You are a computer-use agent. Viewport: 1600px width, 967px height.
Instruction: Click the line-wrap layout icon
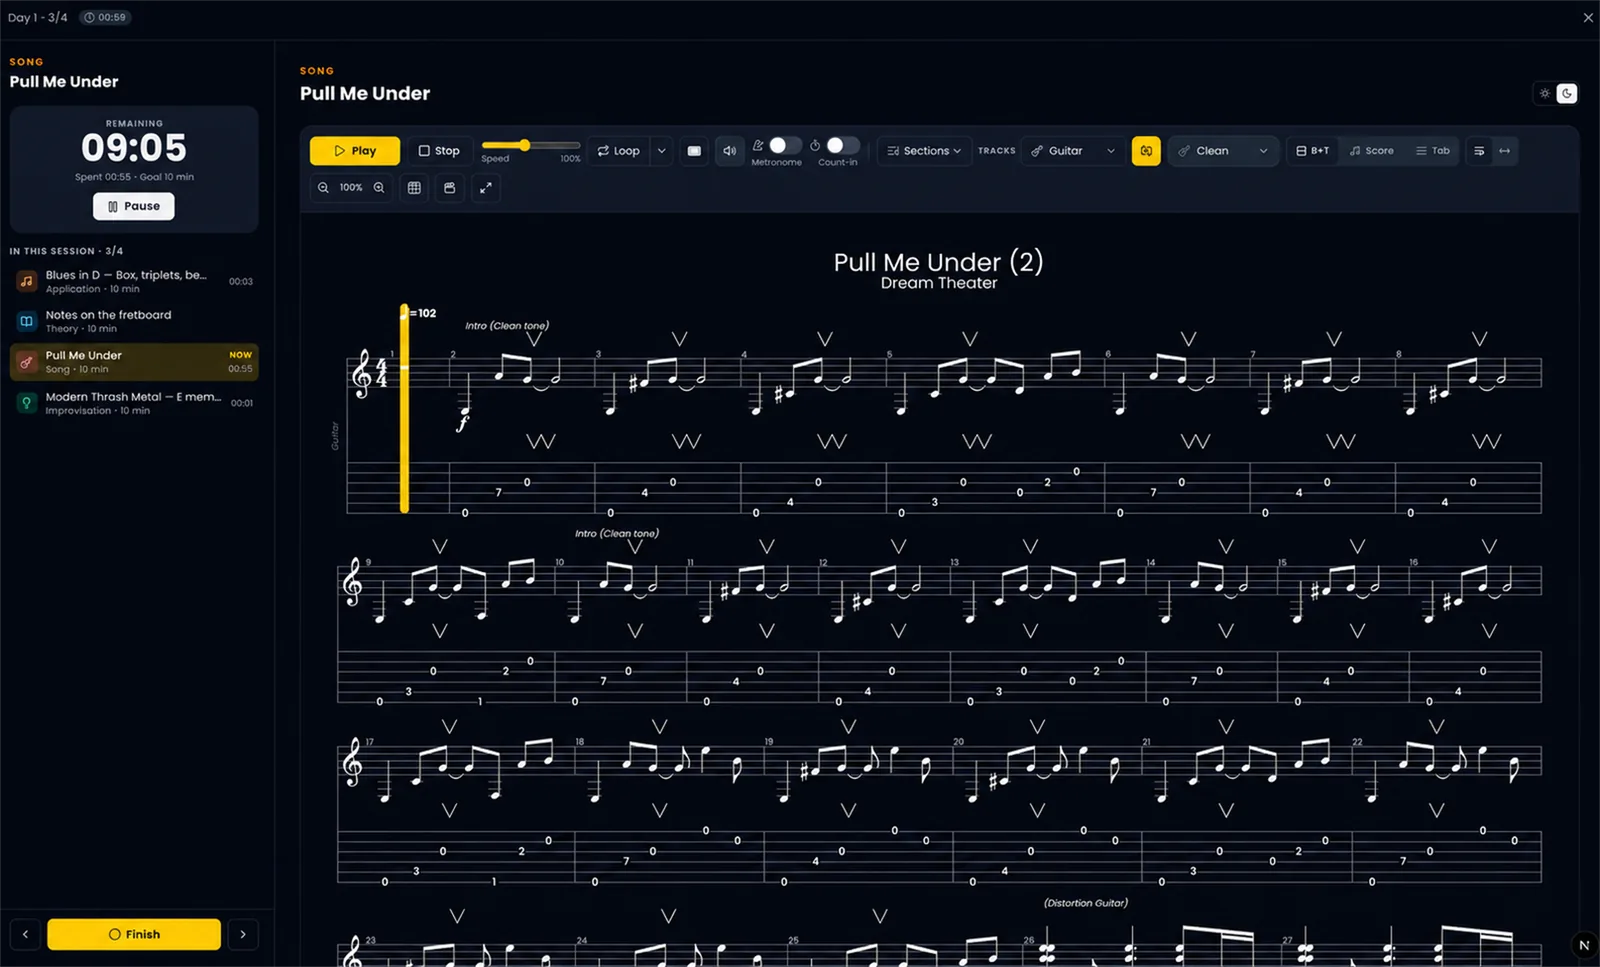pyautogui.click(x=1479, y=151)
